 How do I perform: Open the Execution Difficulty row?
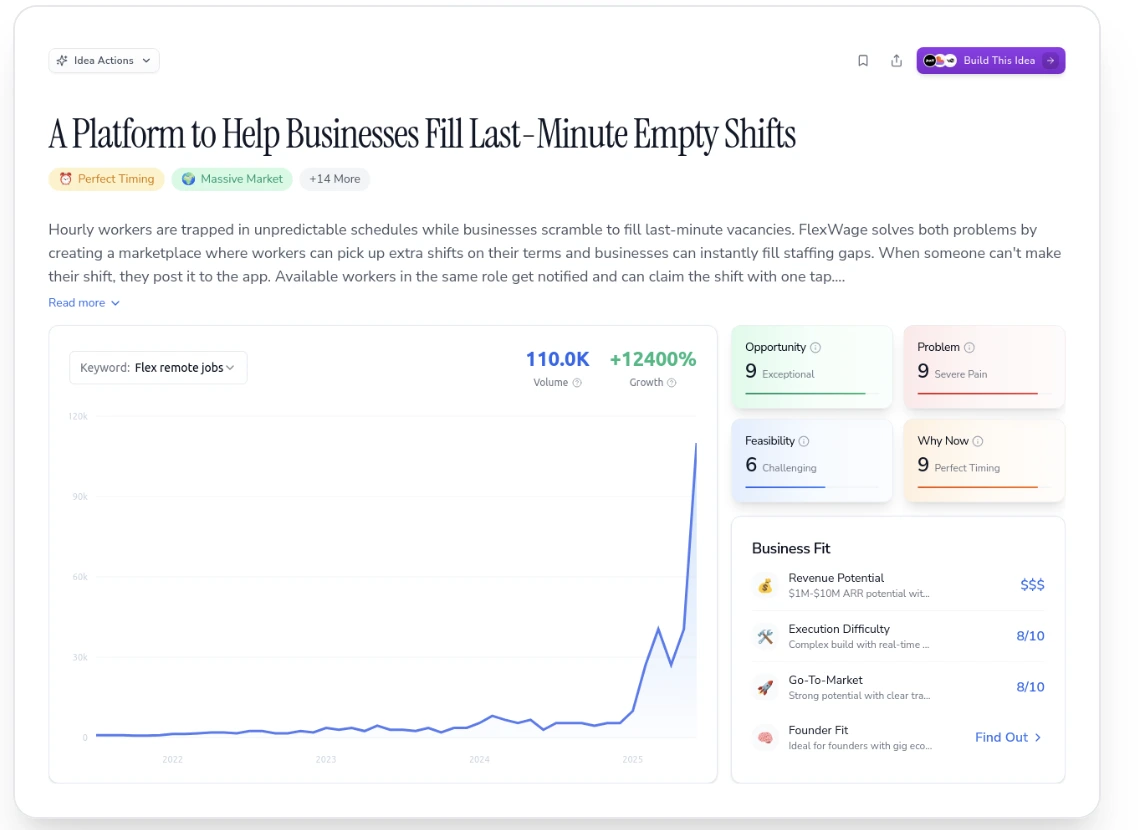tap(898, 636)
